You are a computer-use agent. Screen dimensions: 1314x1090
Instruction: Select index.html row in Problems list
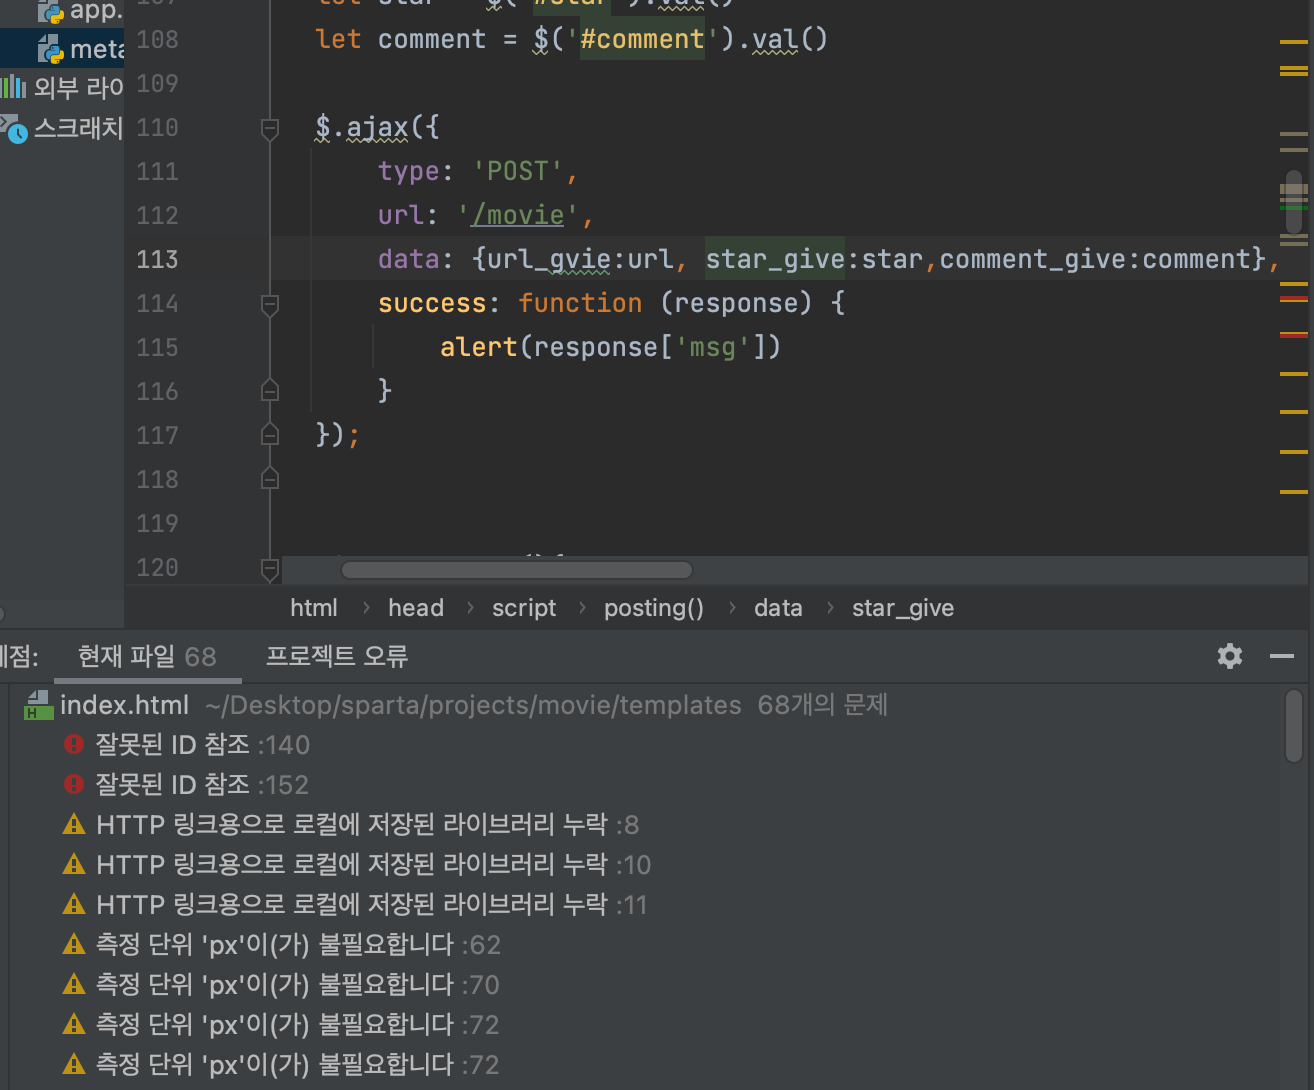[645, 705]
